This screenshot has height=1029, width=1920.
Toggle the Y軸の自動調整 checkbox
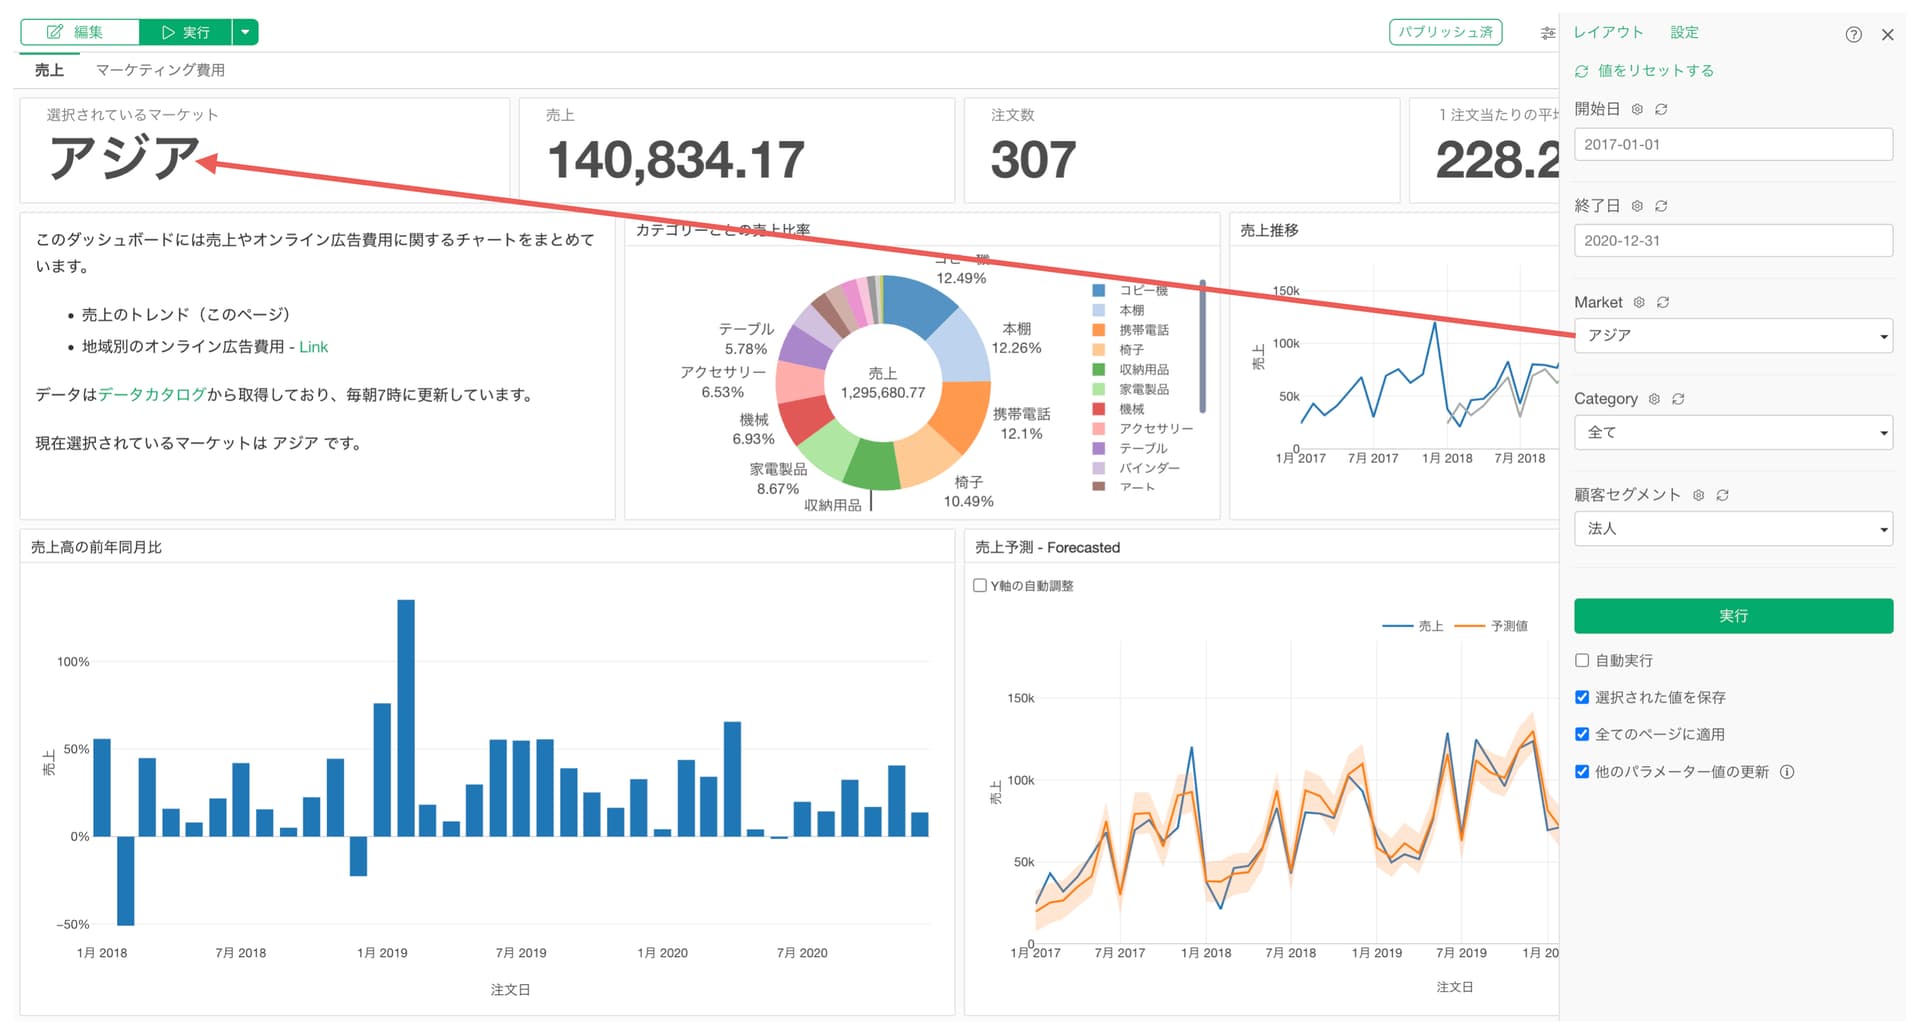click(980, 585)
